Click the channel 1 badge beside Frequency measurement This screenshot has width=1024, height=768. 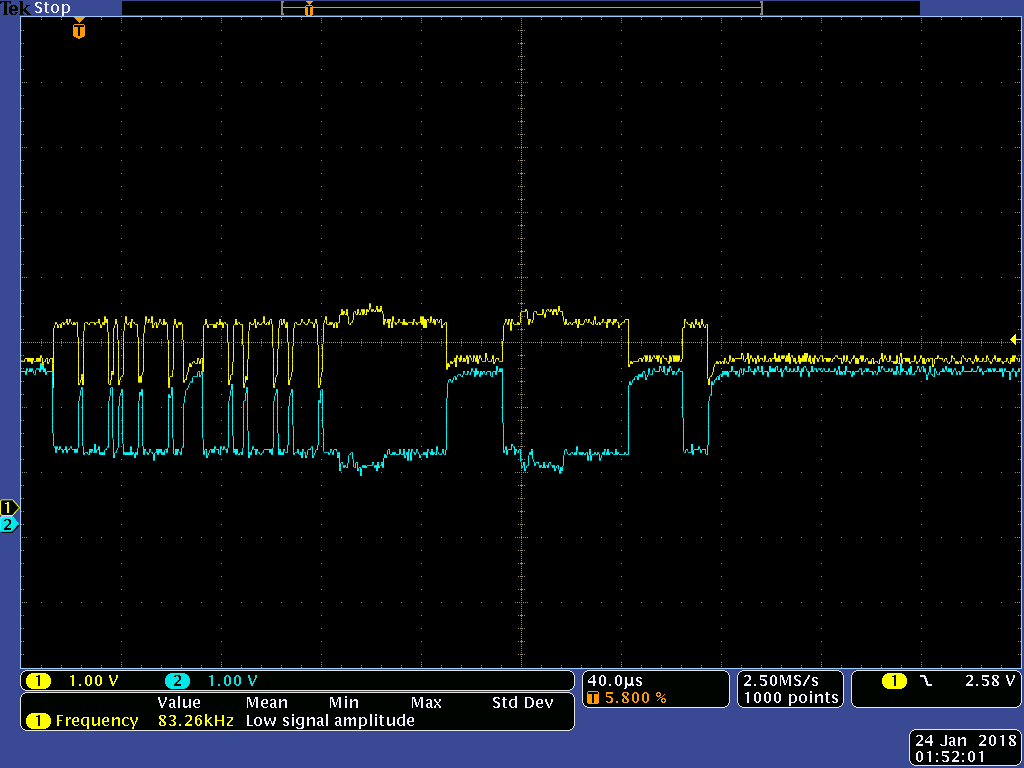click(x=38, y=721)
